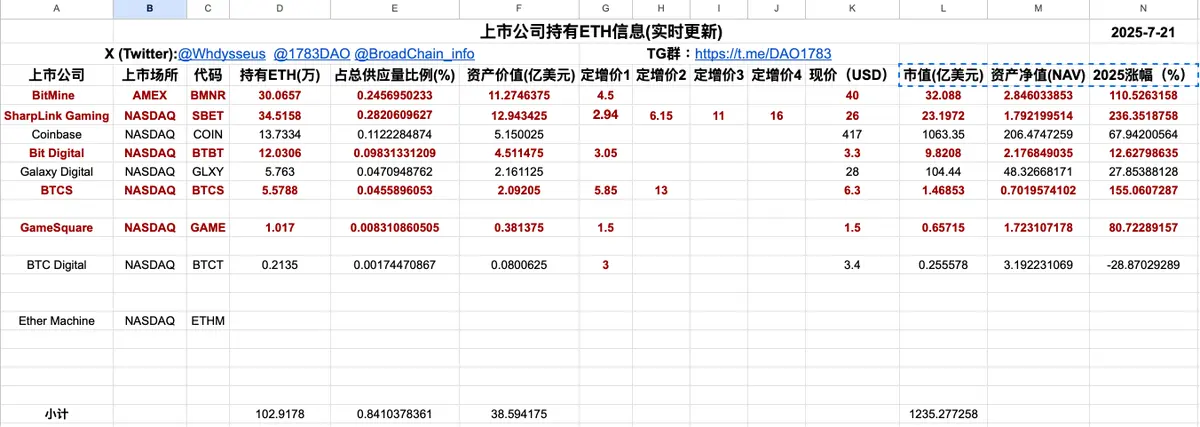Select Coinbase ETH holdings 13.7334

[279, 134]
